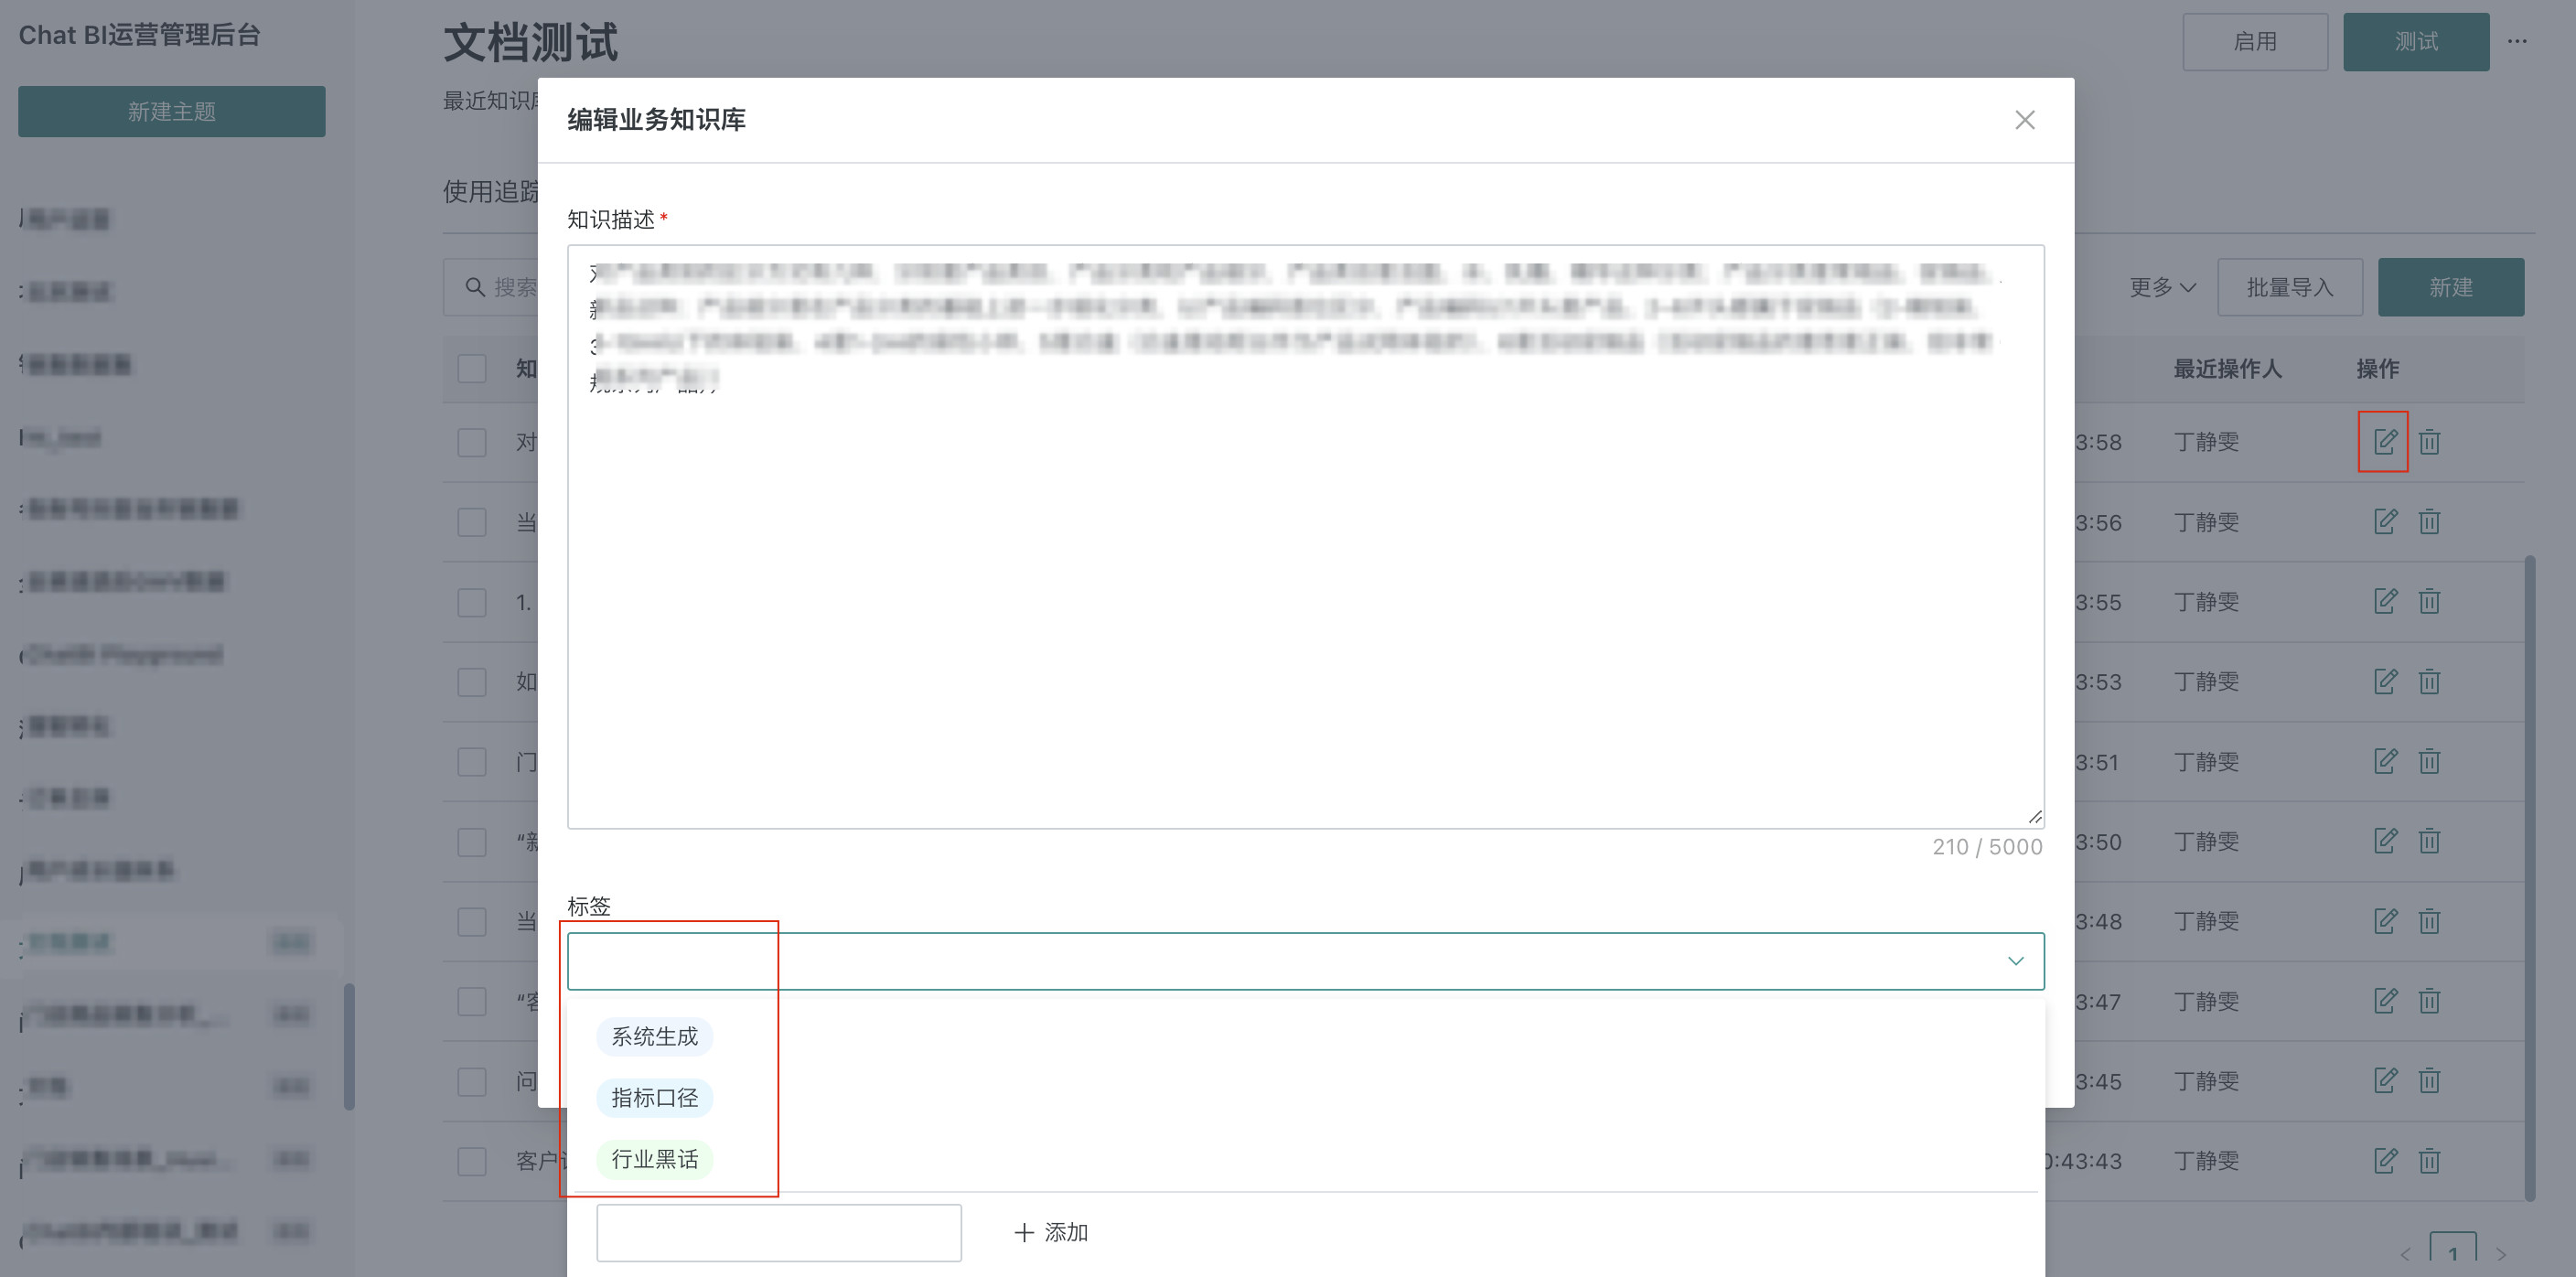Click edit icon in the 3:58 row
The height and width of the screenshot is (1277, 2576).
click(2384, 441)
